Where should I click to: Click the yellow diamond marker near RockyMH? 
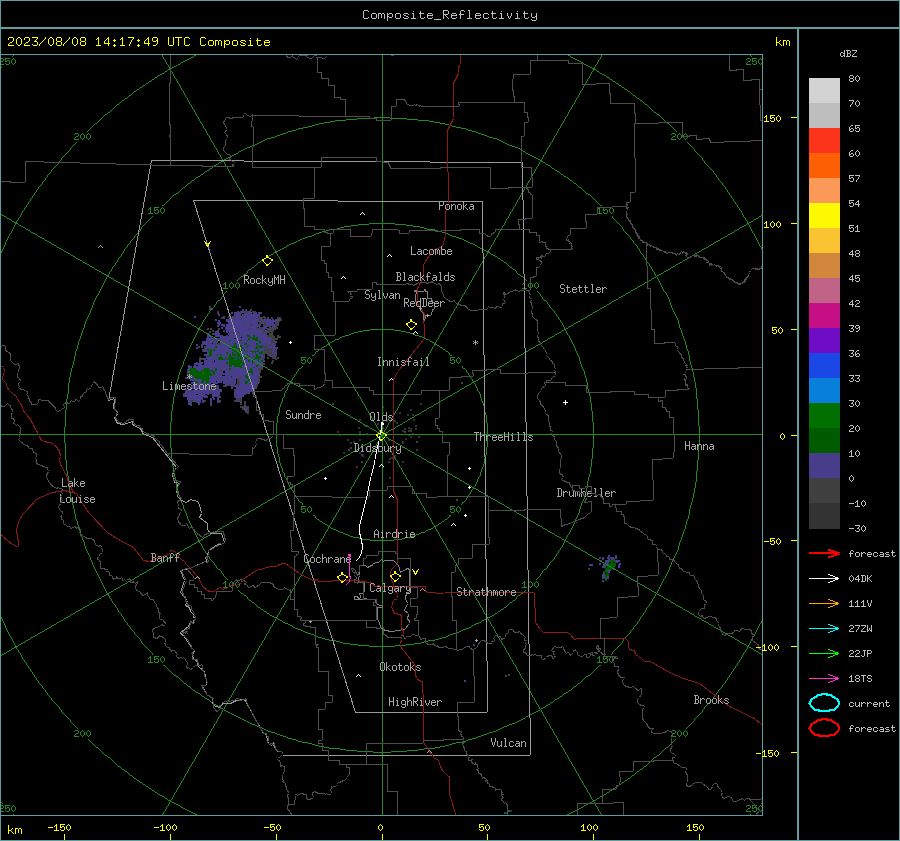tap(267, 261)
